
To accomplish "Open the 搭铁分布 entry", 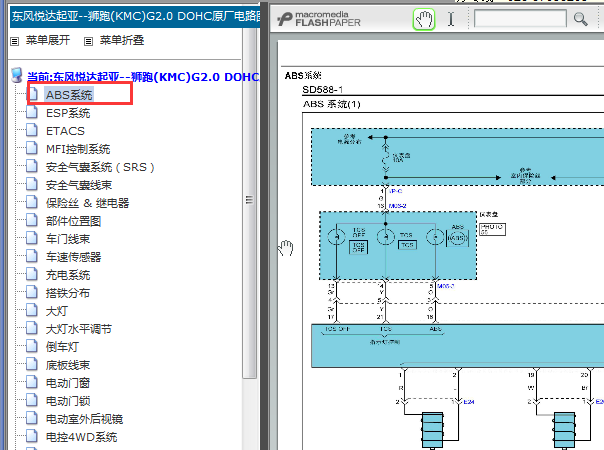I will [68, 293].
